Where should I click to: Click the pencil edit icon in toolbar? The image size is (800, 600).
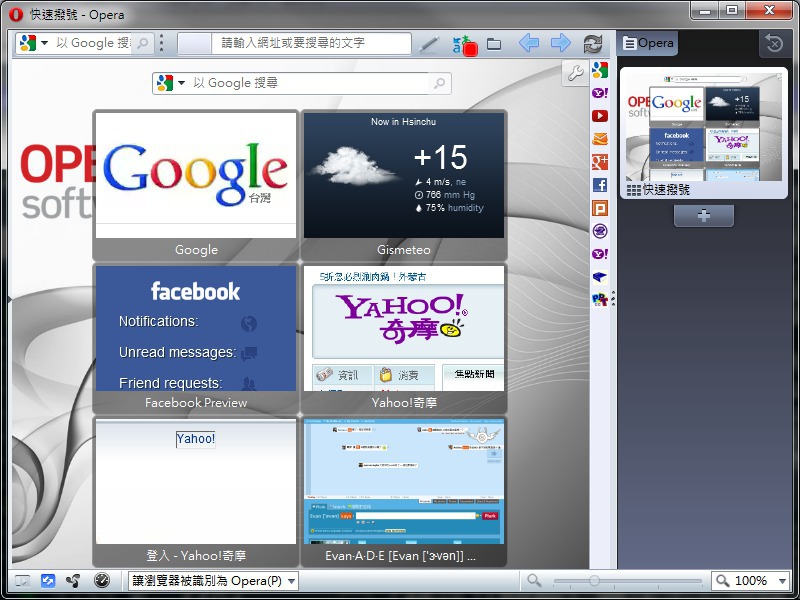pyautogui.click(x=429, y=44)
